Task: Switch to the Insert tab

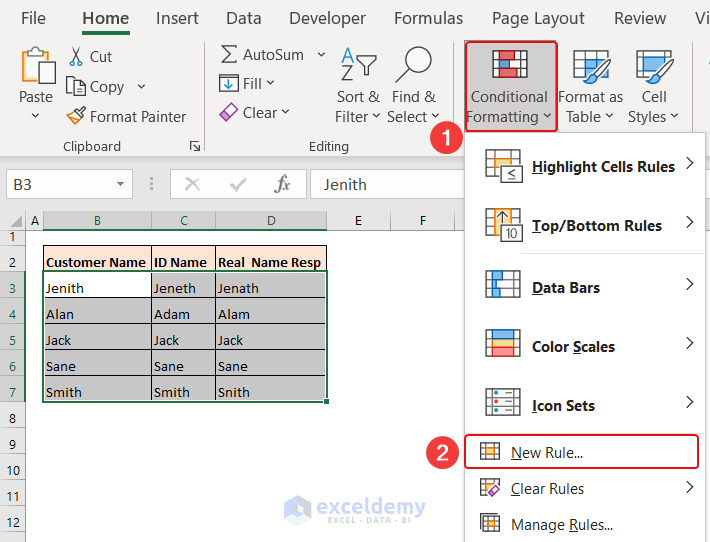Action: click(177, 18)
